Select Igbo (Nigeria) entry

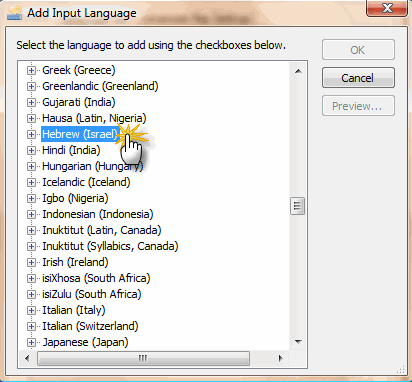pyautogui.click(x=75, y=198)
